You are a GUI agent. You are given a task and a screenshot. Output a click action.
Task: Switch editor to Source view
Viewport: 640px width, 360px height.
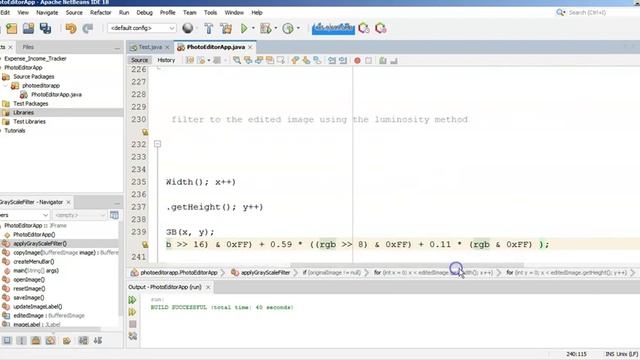coord(139,60)
